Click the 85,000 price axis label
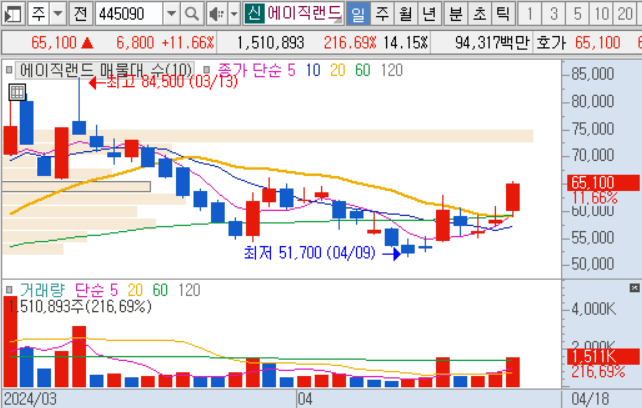 [x=592, y=74]
